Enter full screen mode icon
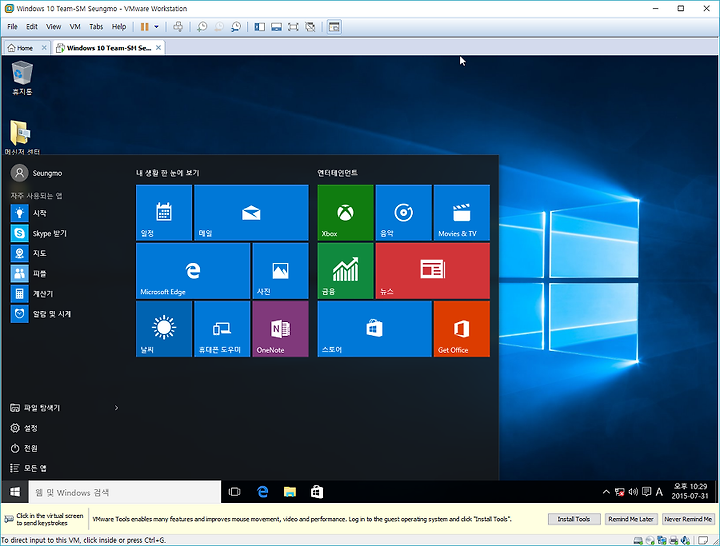Viewport: 720px width, 546px height. [x=293, y=27]
